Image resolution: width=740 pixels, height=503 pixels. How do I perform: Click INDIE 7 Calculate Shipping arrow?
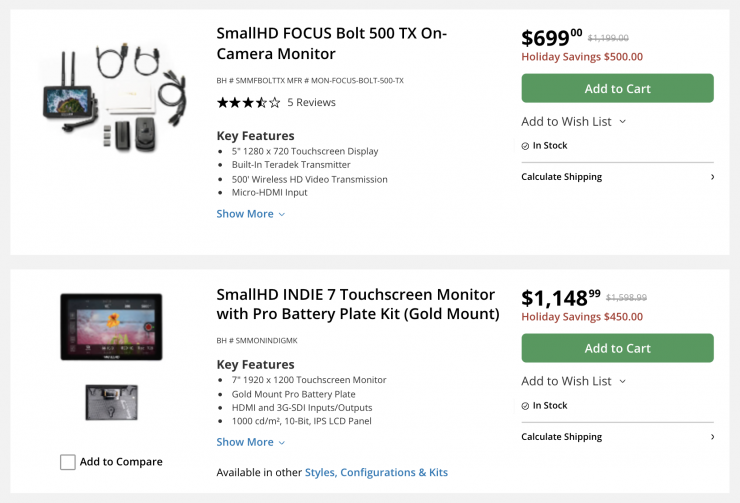712,437
